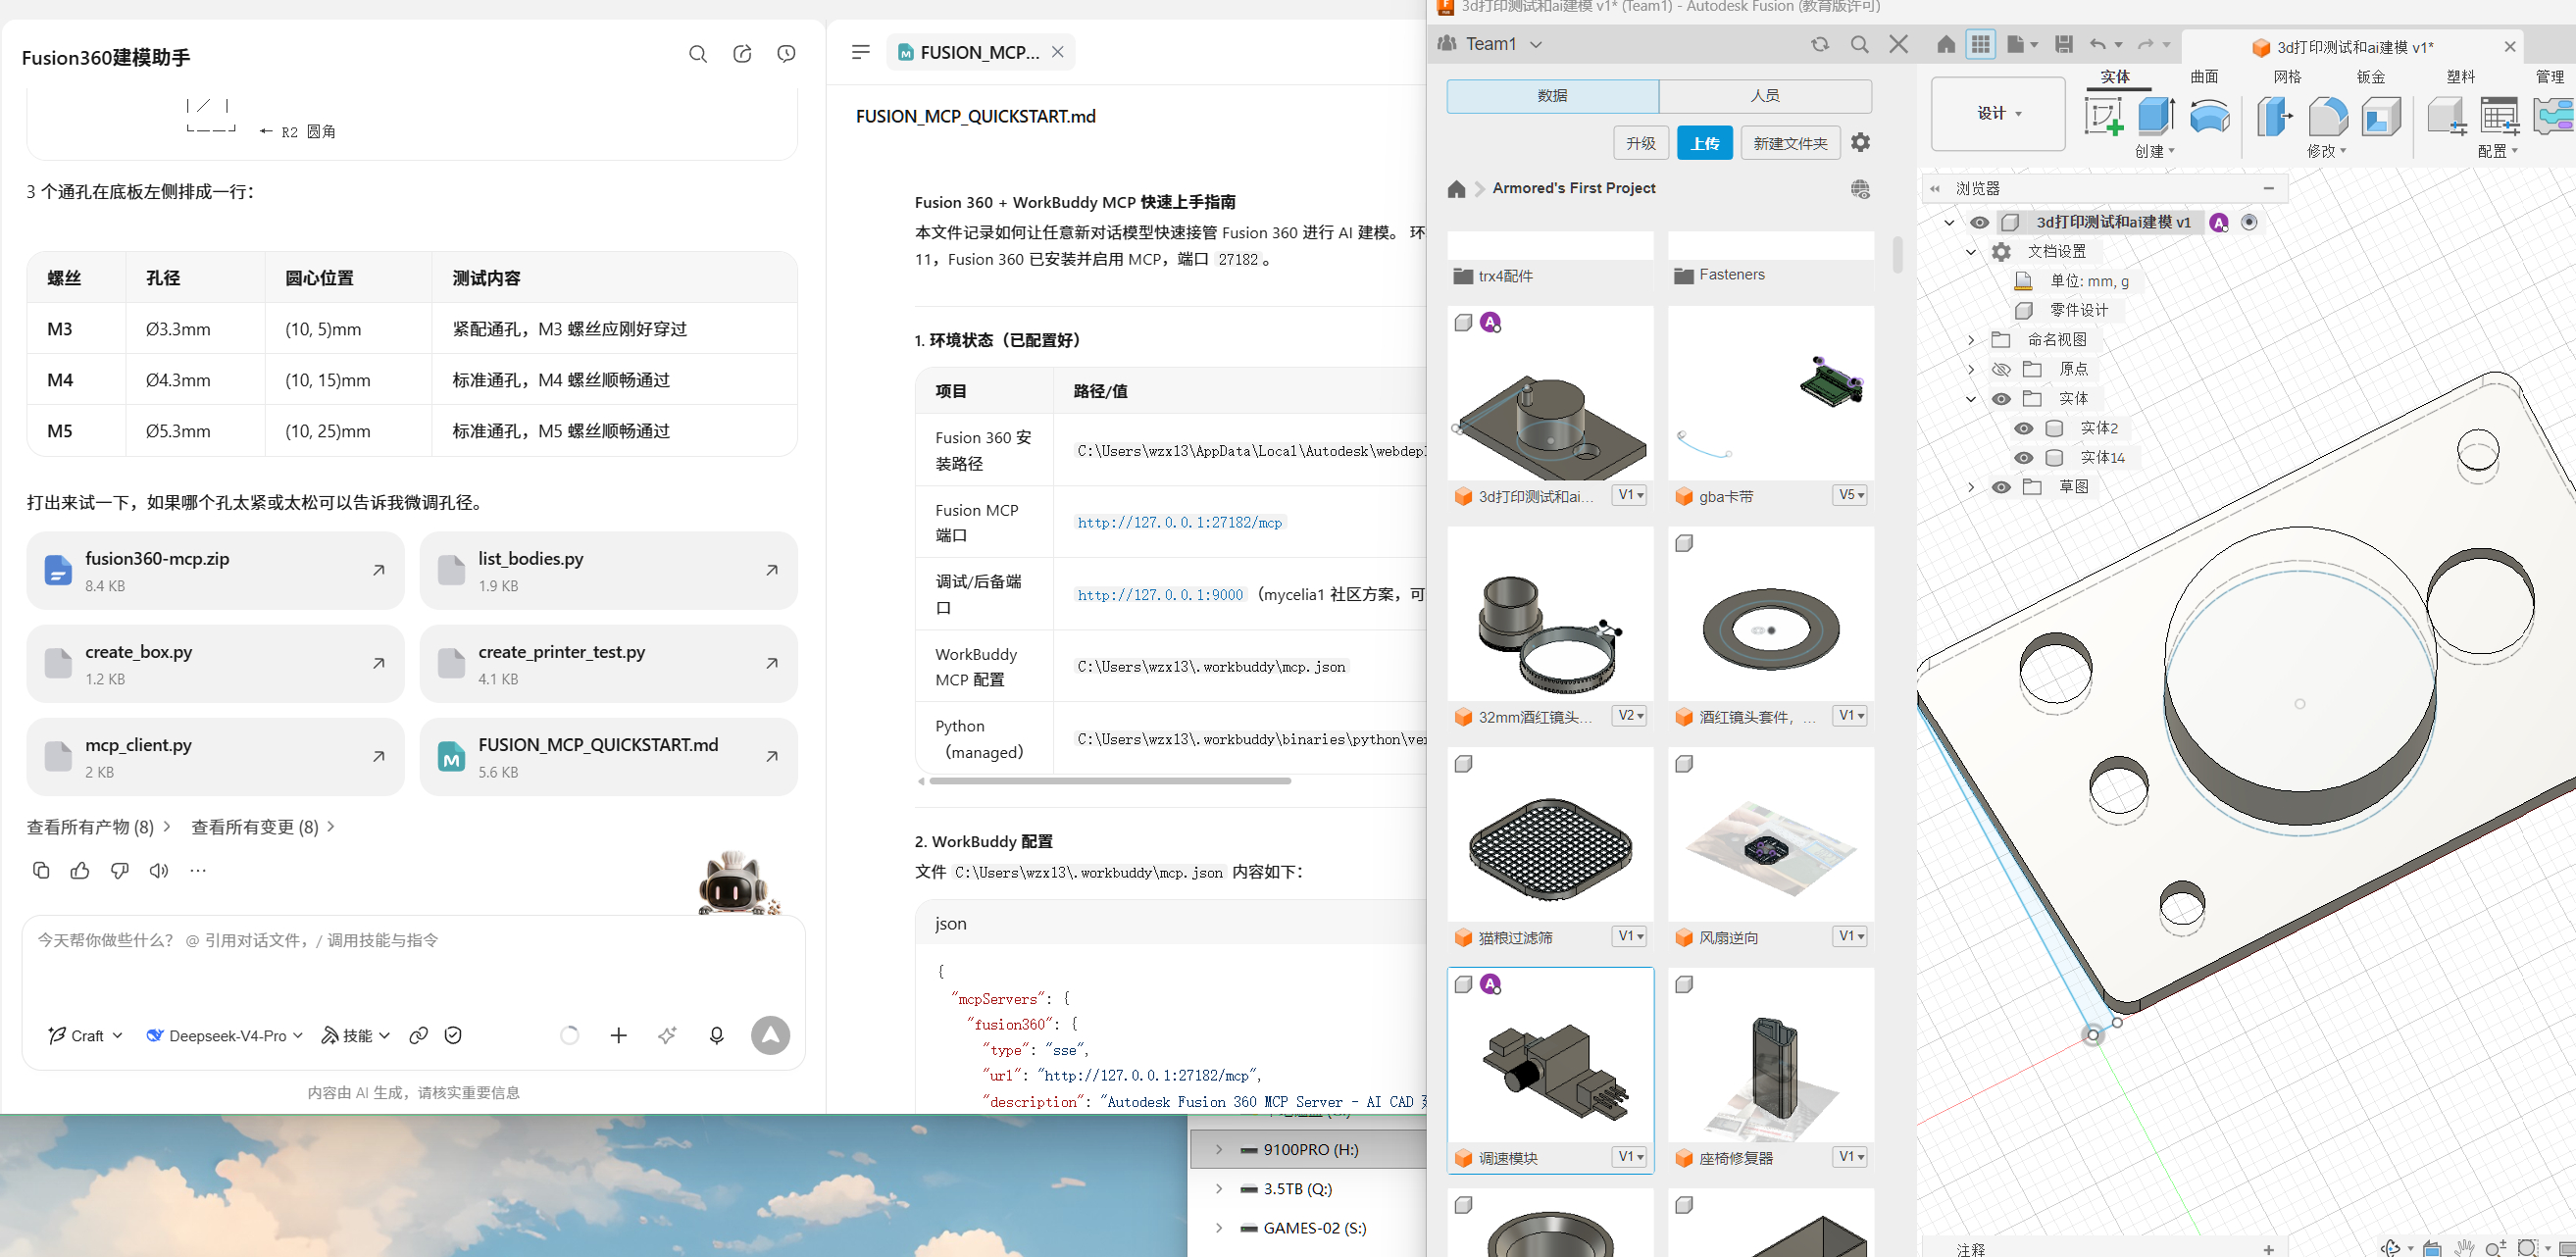Collapse the 文档设置 tree node
2576x1257 pixels.
1971,252
